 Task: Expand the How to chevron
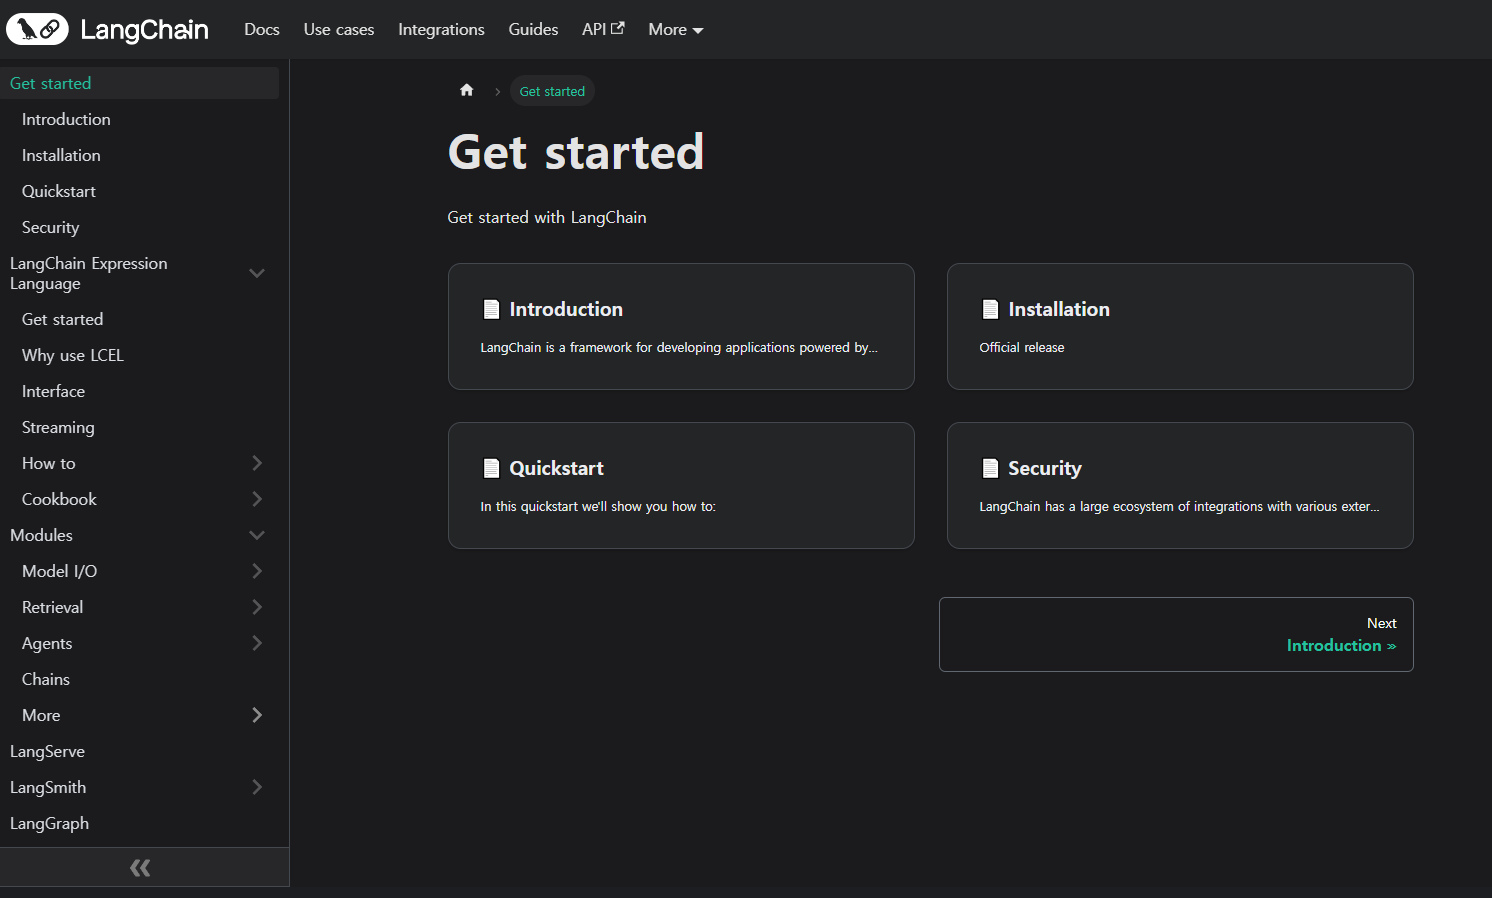[257, 463]
